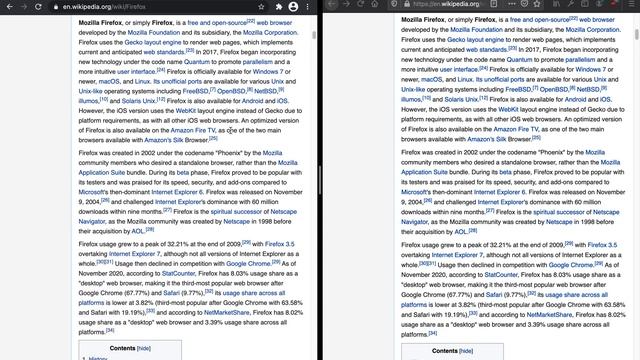Click the padlock icon in Chrome's address bar
The image size is (640, 360).
(56, 7)
